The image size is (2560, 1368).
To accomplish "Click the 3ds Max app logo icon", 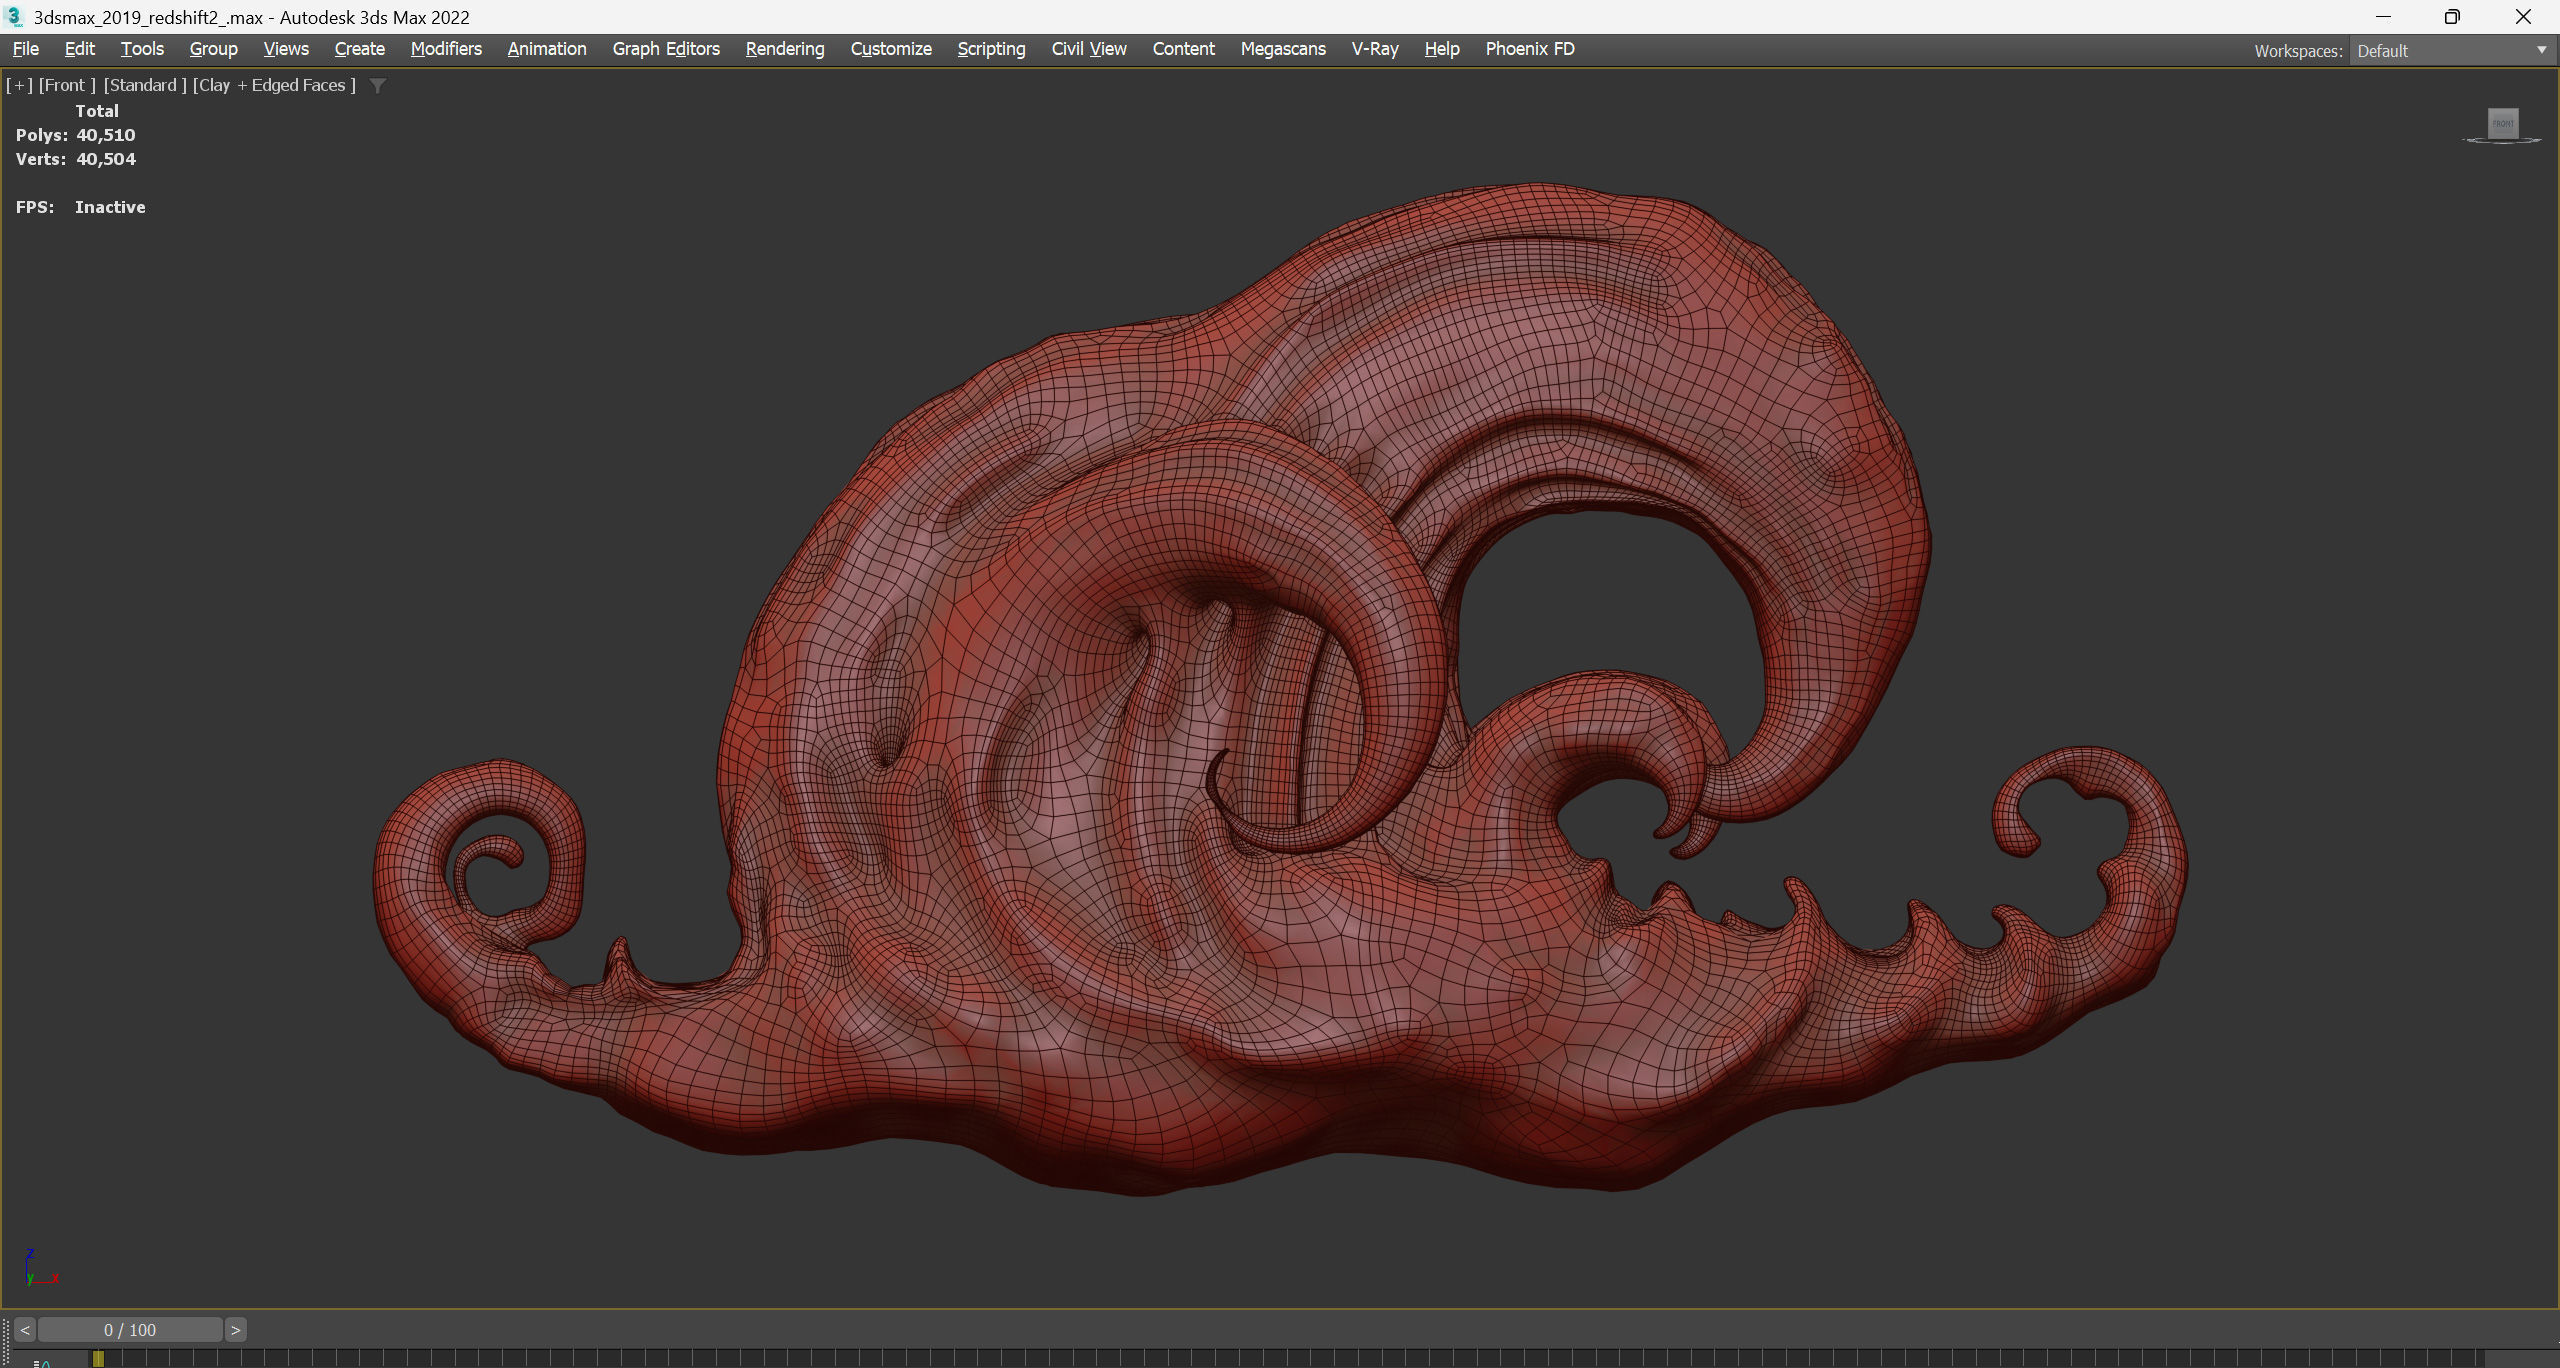I will [x=14, y=17].
